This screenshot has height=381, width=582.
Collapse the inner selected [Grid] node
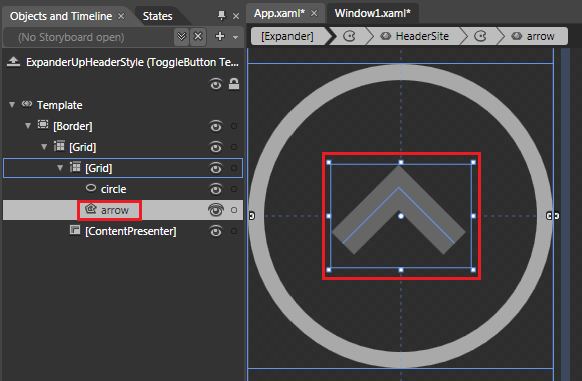pos(60,168)
